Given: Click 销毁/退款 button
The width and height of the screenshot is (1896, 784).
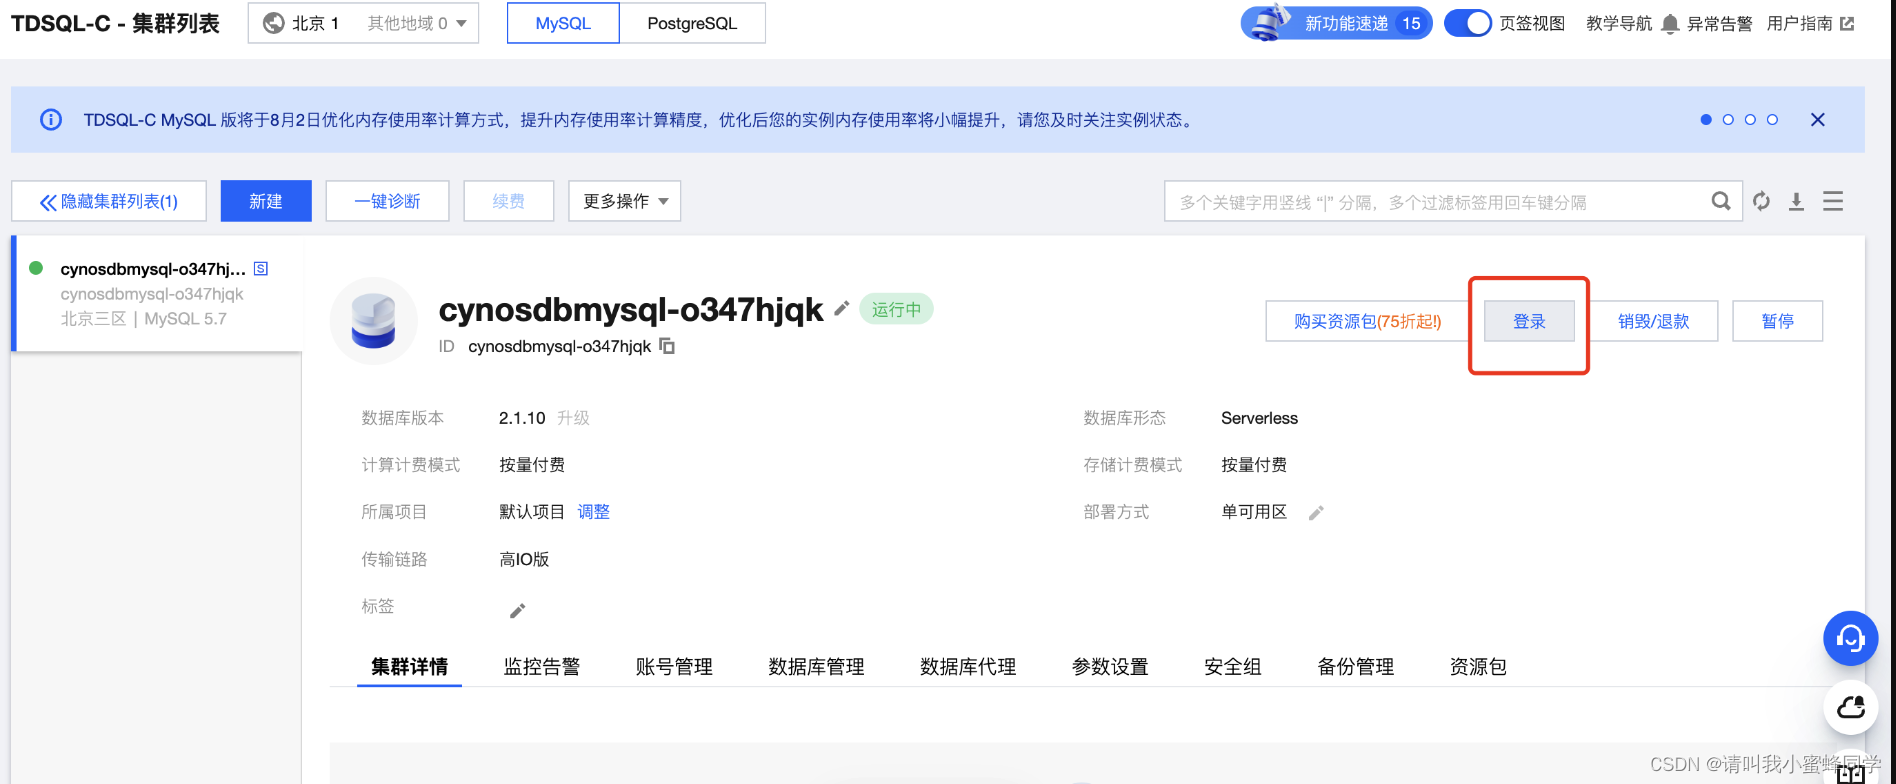Looking at the screenshot, I should click(1654, 321).
